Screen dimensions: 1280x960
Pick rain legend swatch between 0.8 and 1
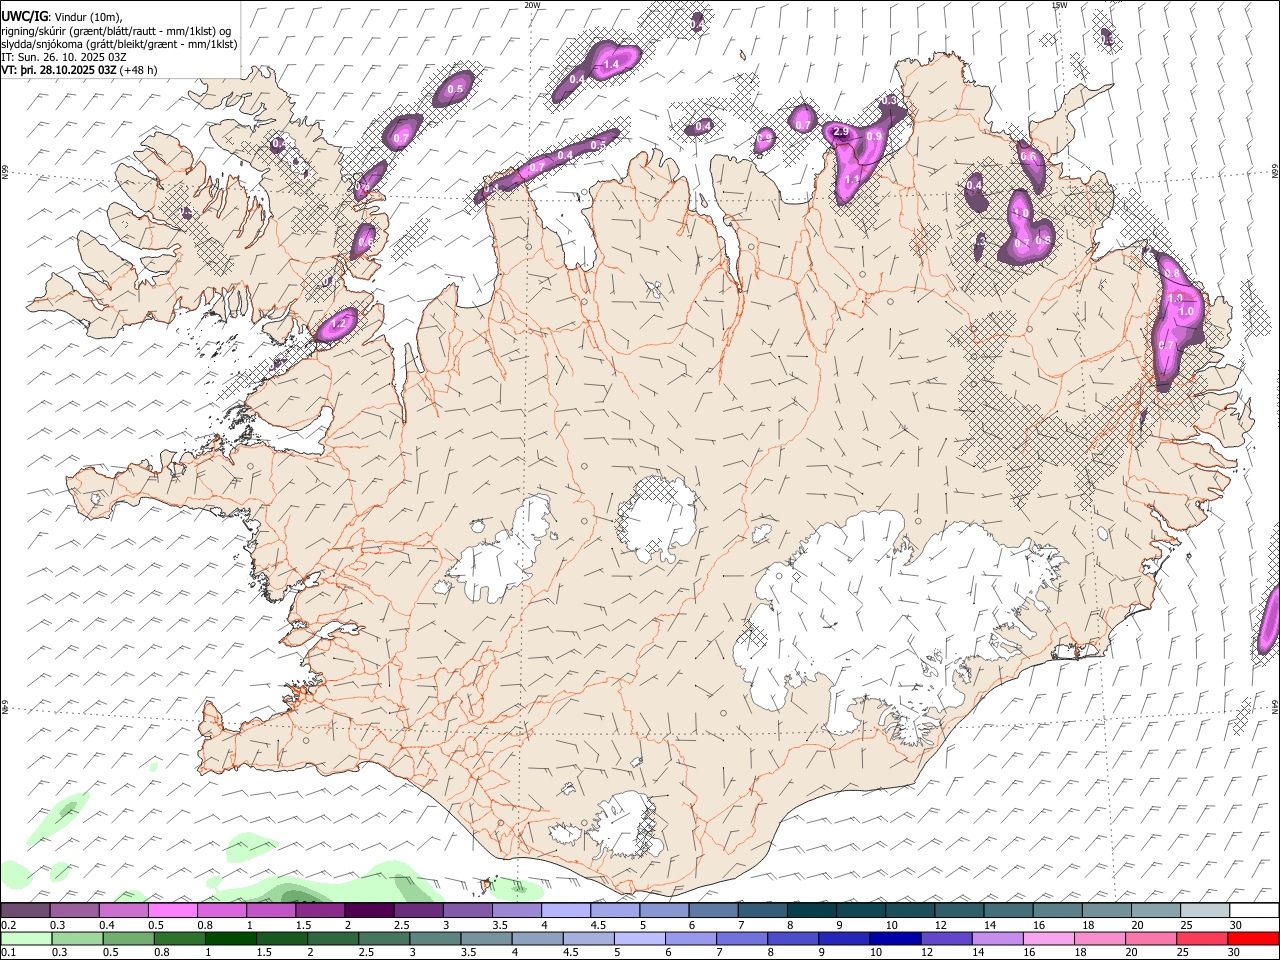pyautogui.click(x=180, y=938)
